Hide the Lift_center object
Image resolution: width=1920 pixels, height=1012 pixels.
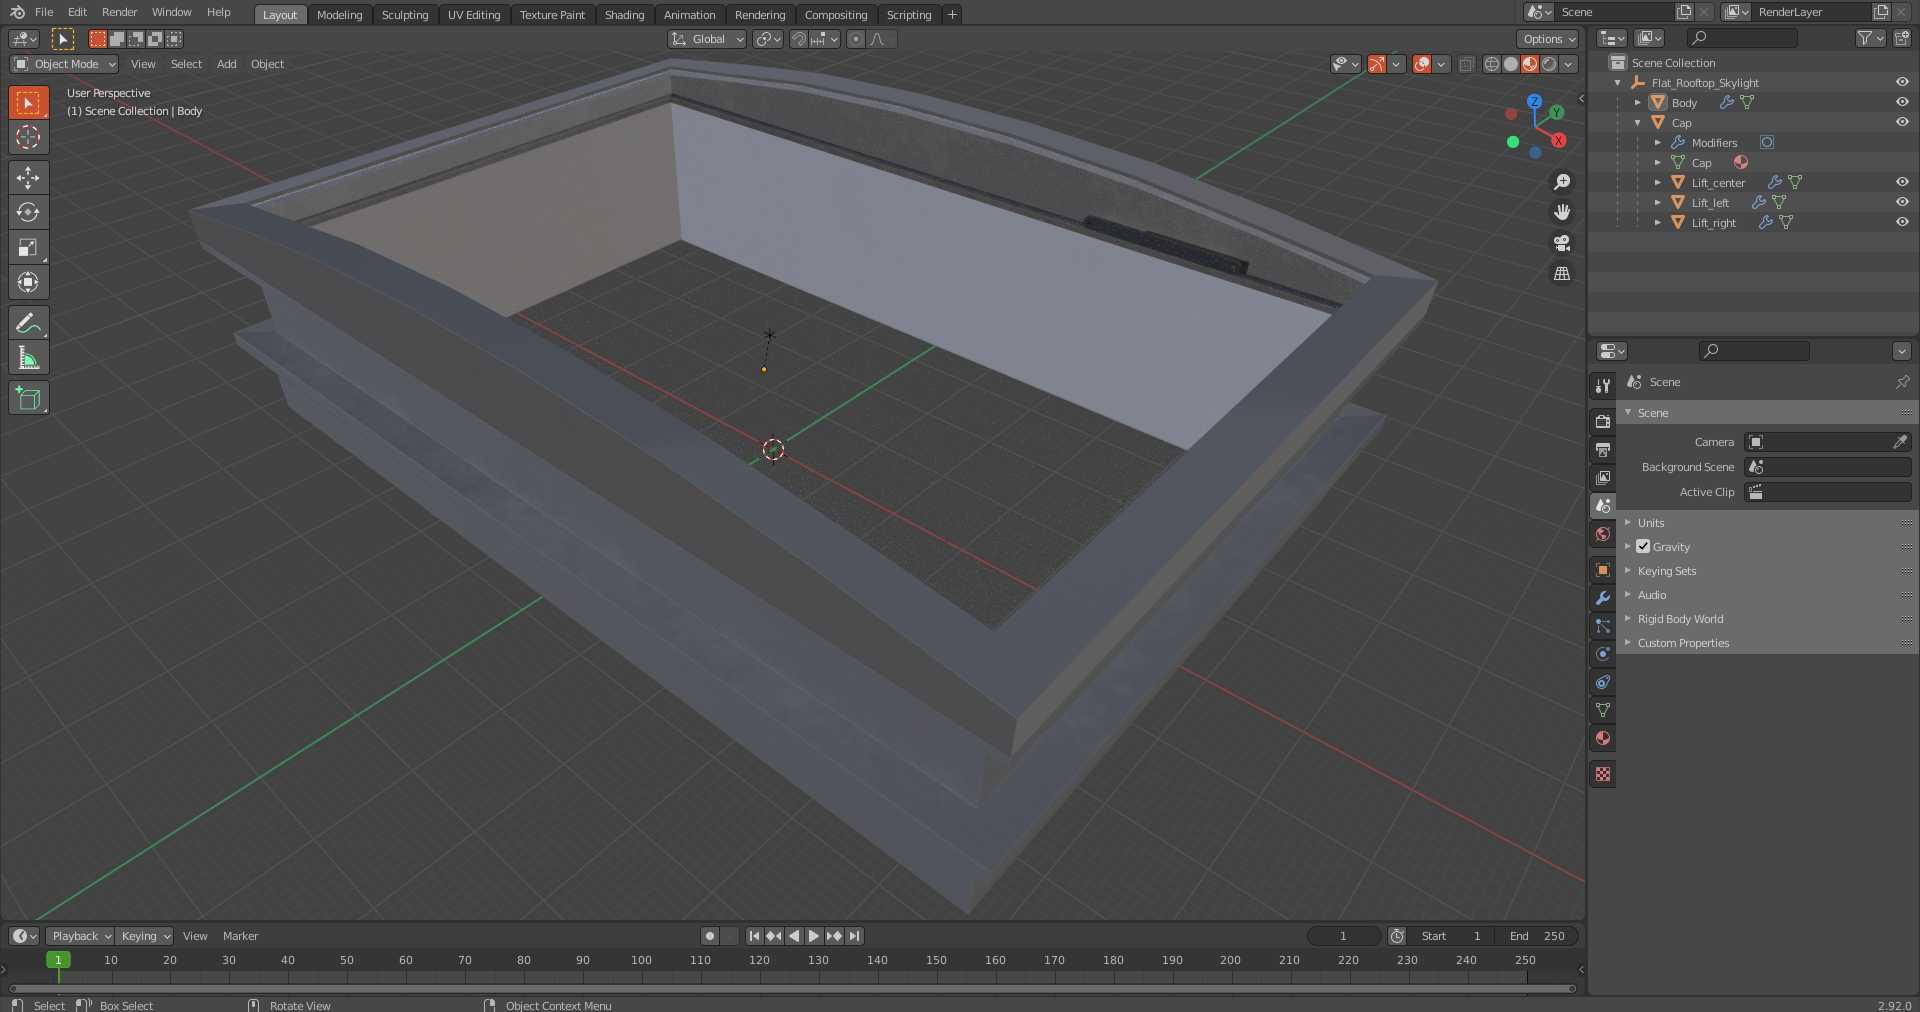(1901, 182)
